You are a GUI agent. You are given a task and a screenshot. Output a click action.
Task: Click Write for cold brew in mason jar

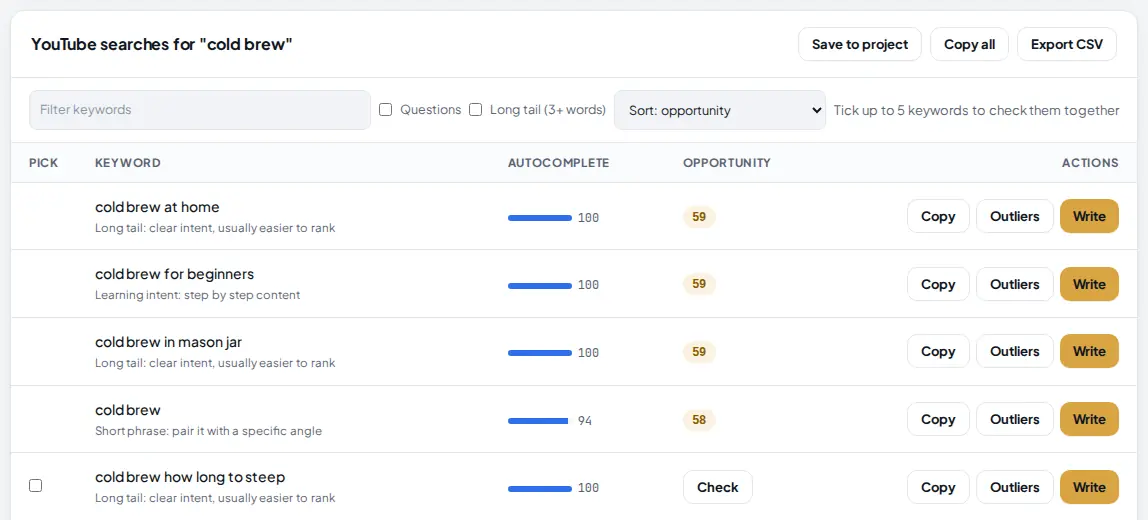1089,352
